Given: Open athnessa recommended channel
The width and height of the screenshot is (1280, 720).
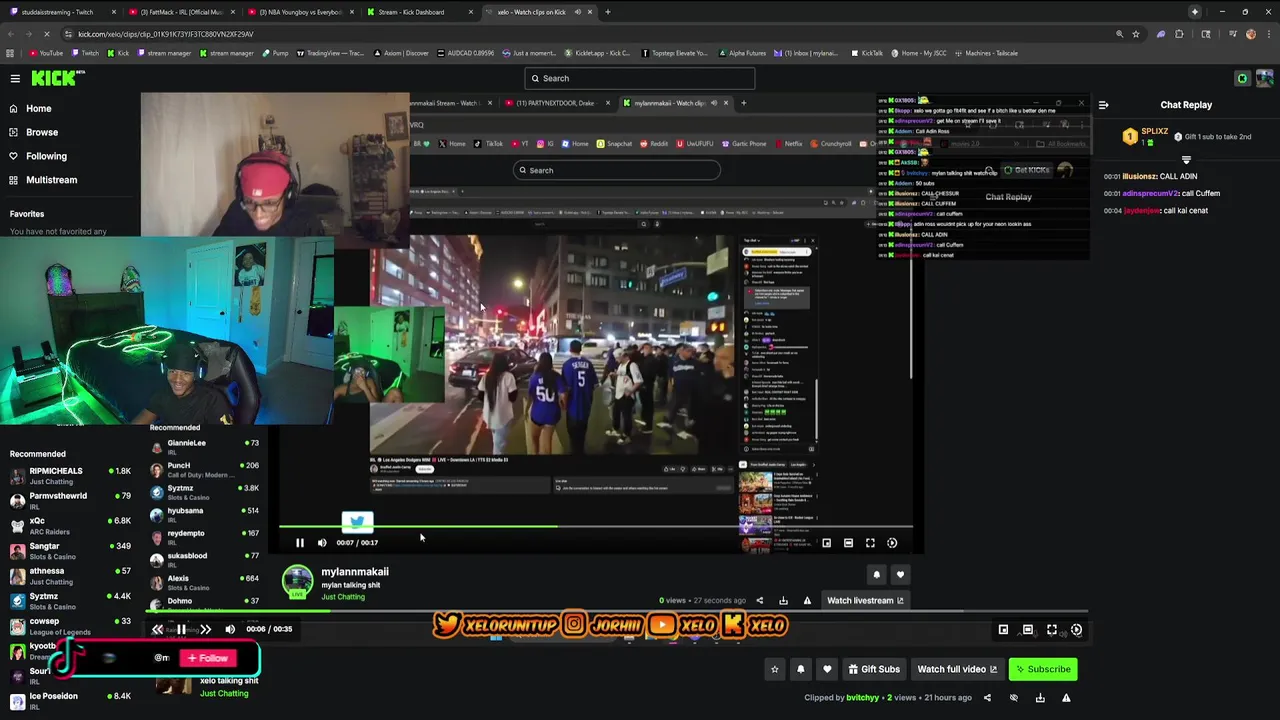Looking at the screenshot, I should pyautogui.click(x=70, y=576).
